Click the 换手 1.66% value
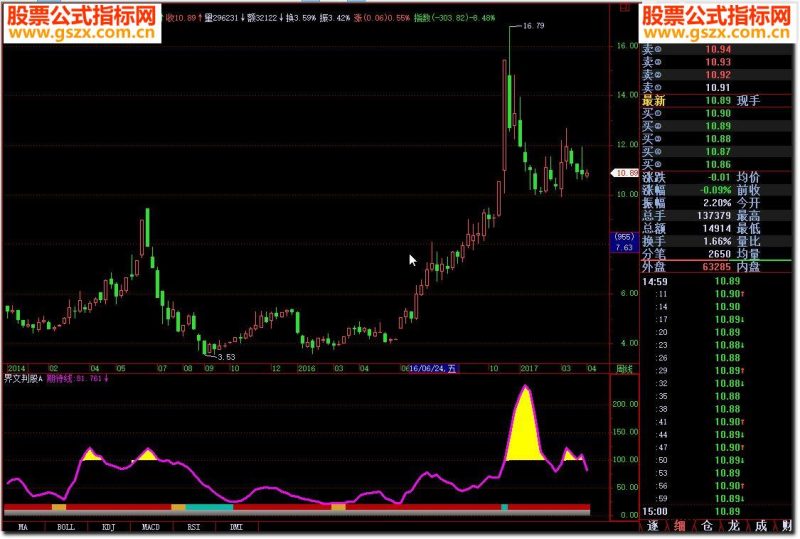 (717, 241)
